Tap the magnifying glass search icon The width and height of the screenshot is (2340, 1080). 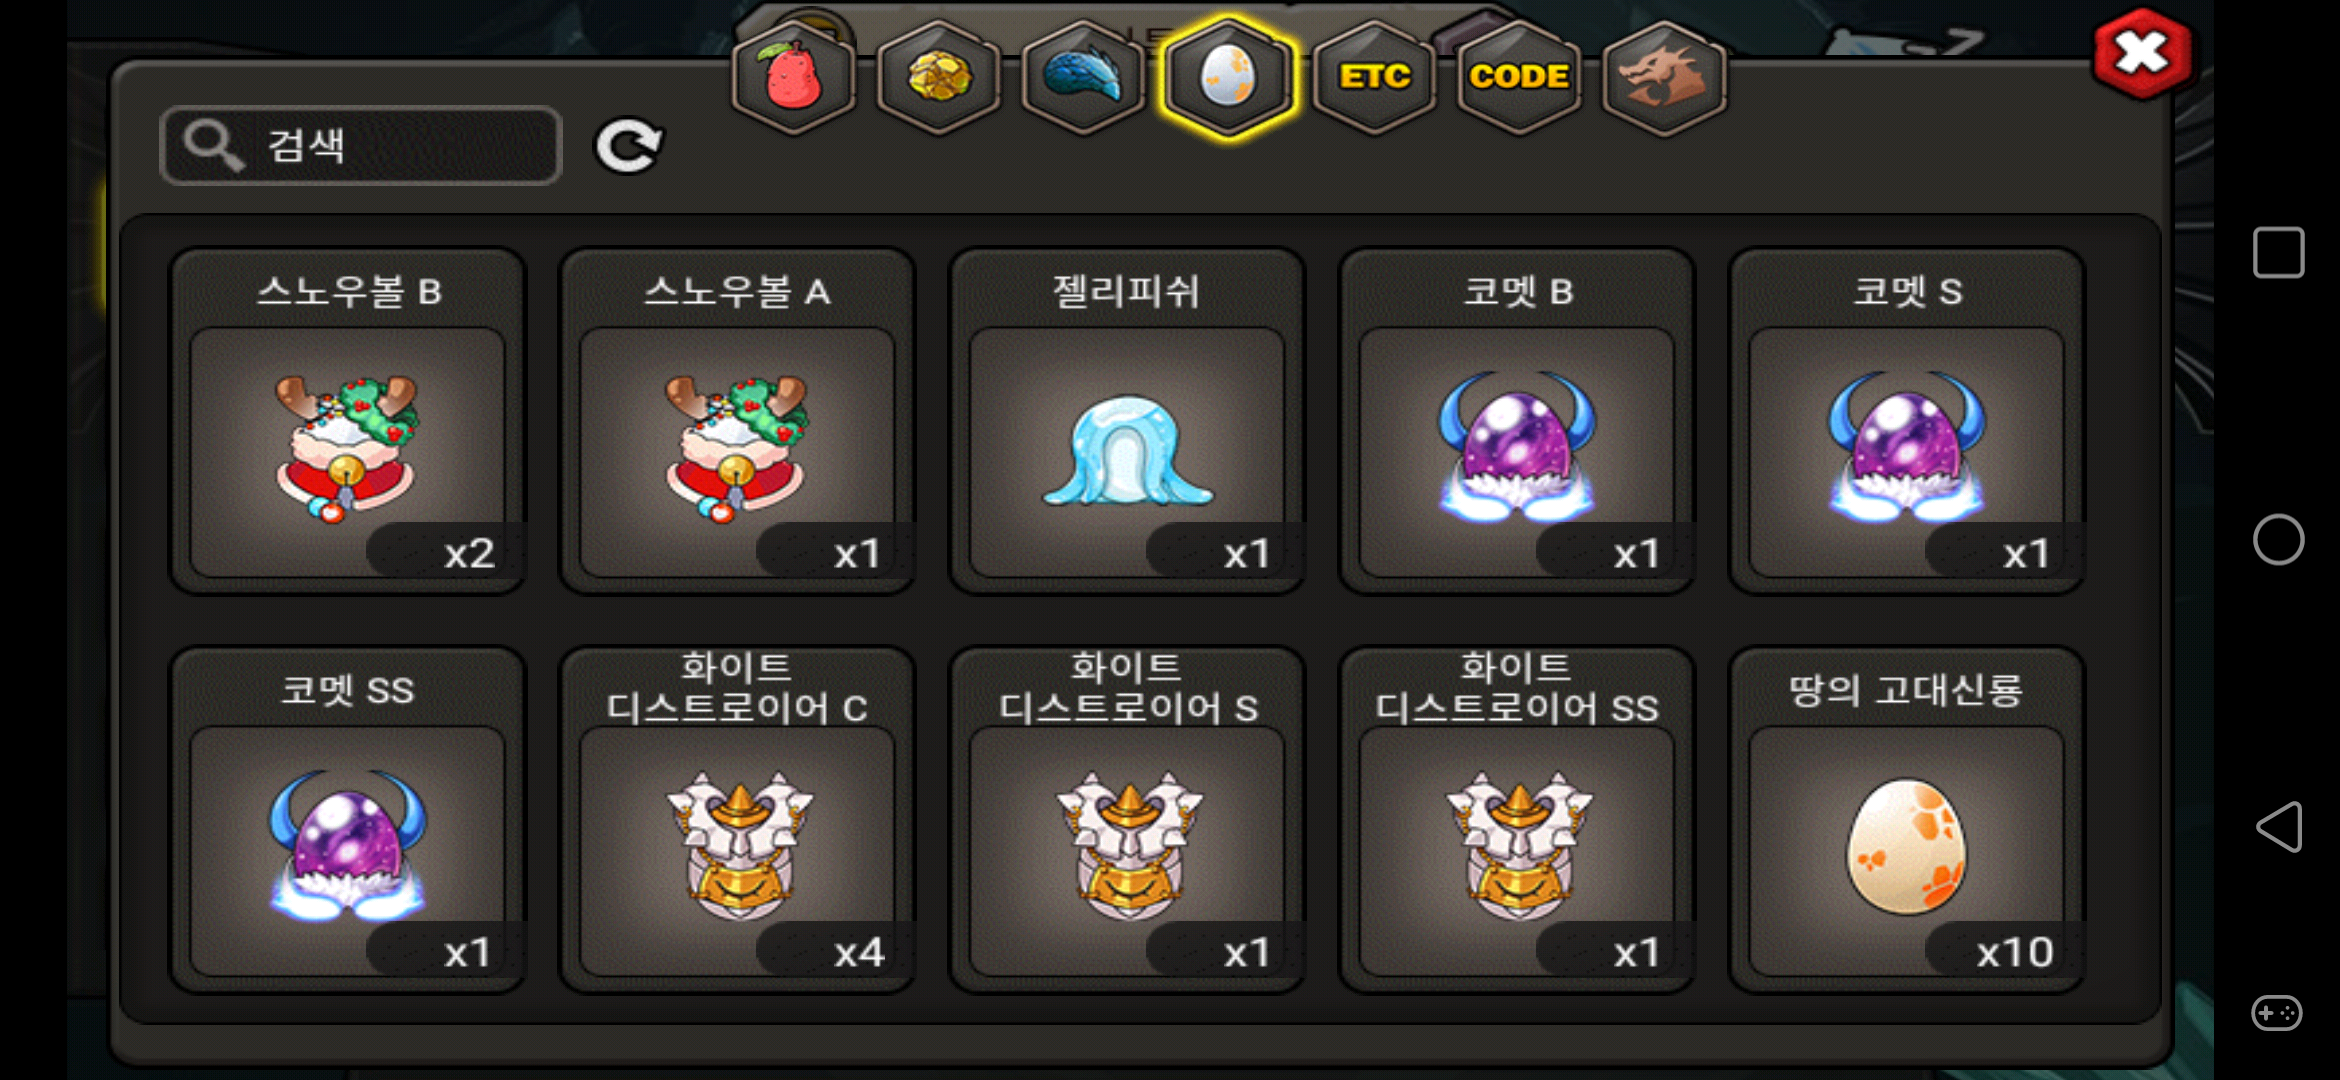click(x=213, y=146)
